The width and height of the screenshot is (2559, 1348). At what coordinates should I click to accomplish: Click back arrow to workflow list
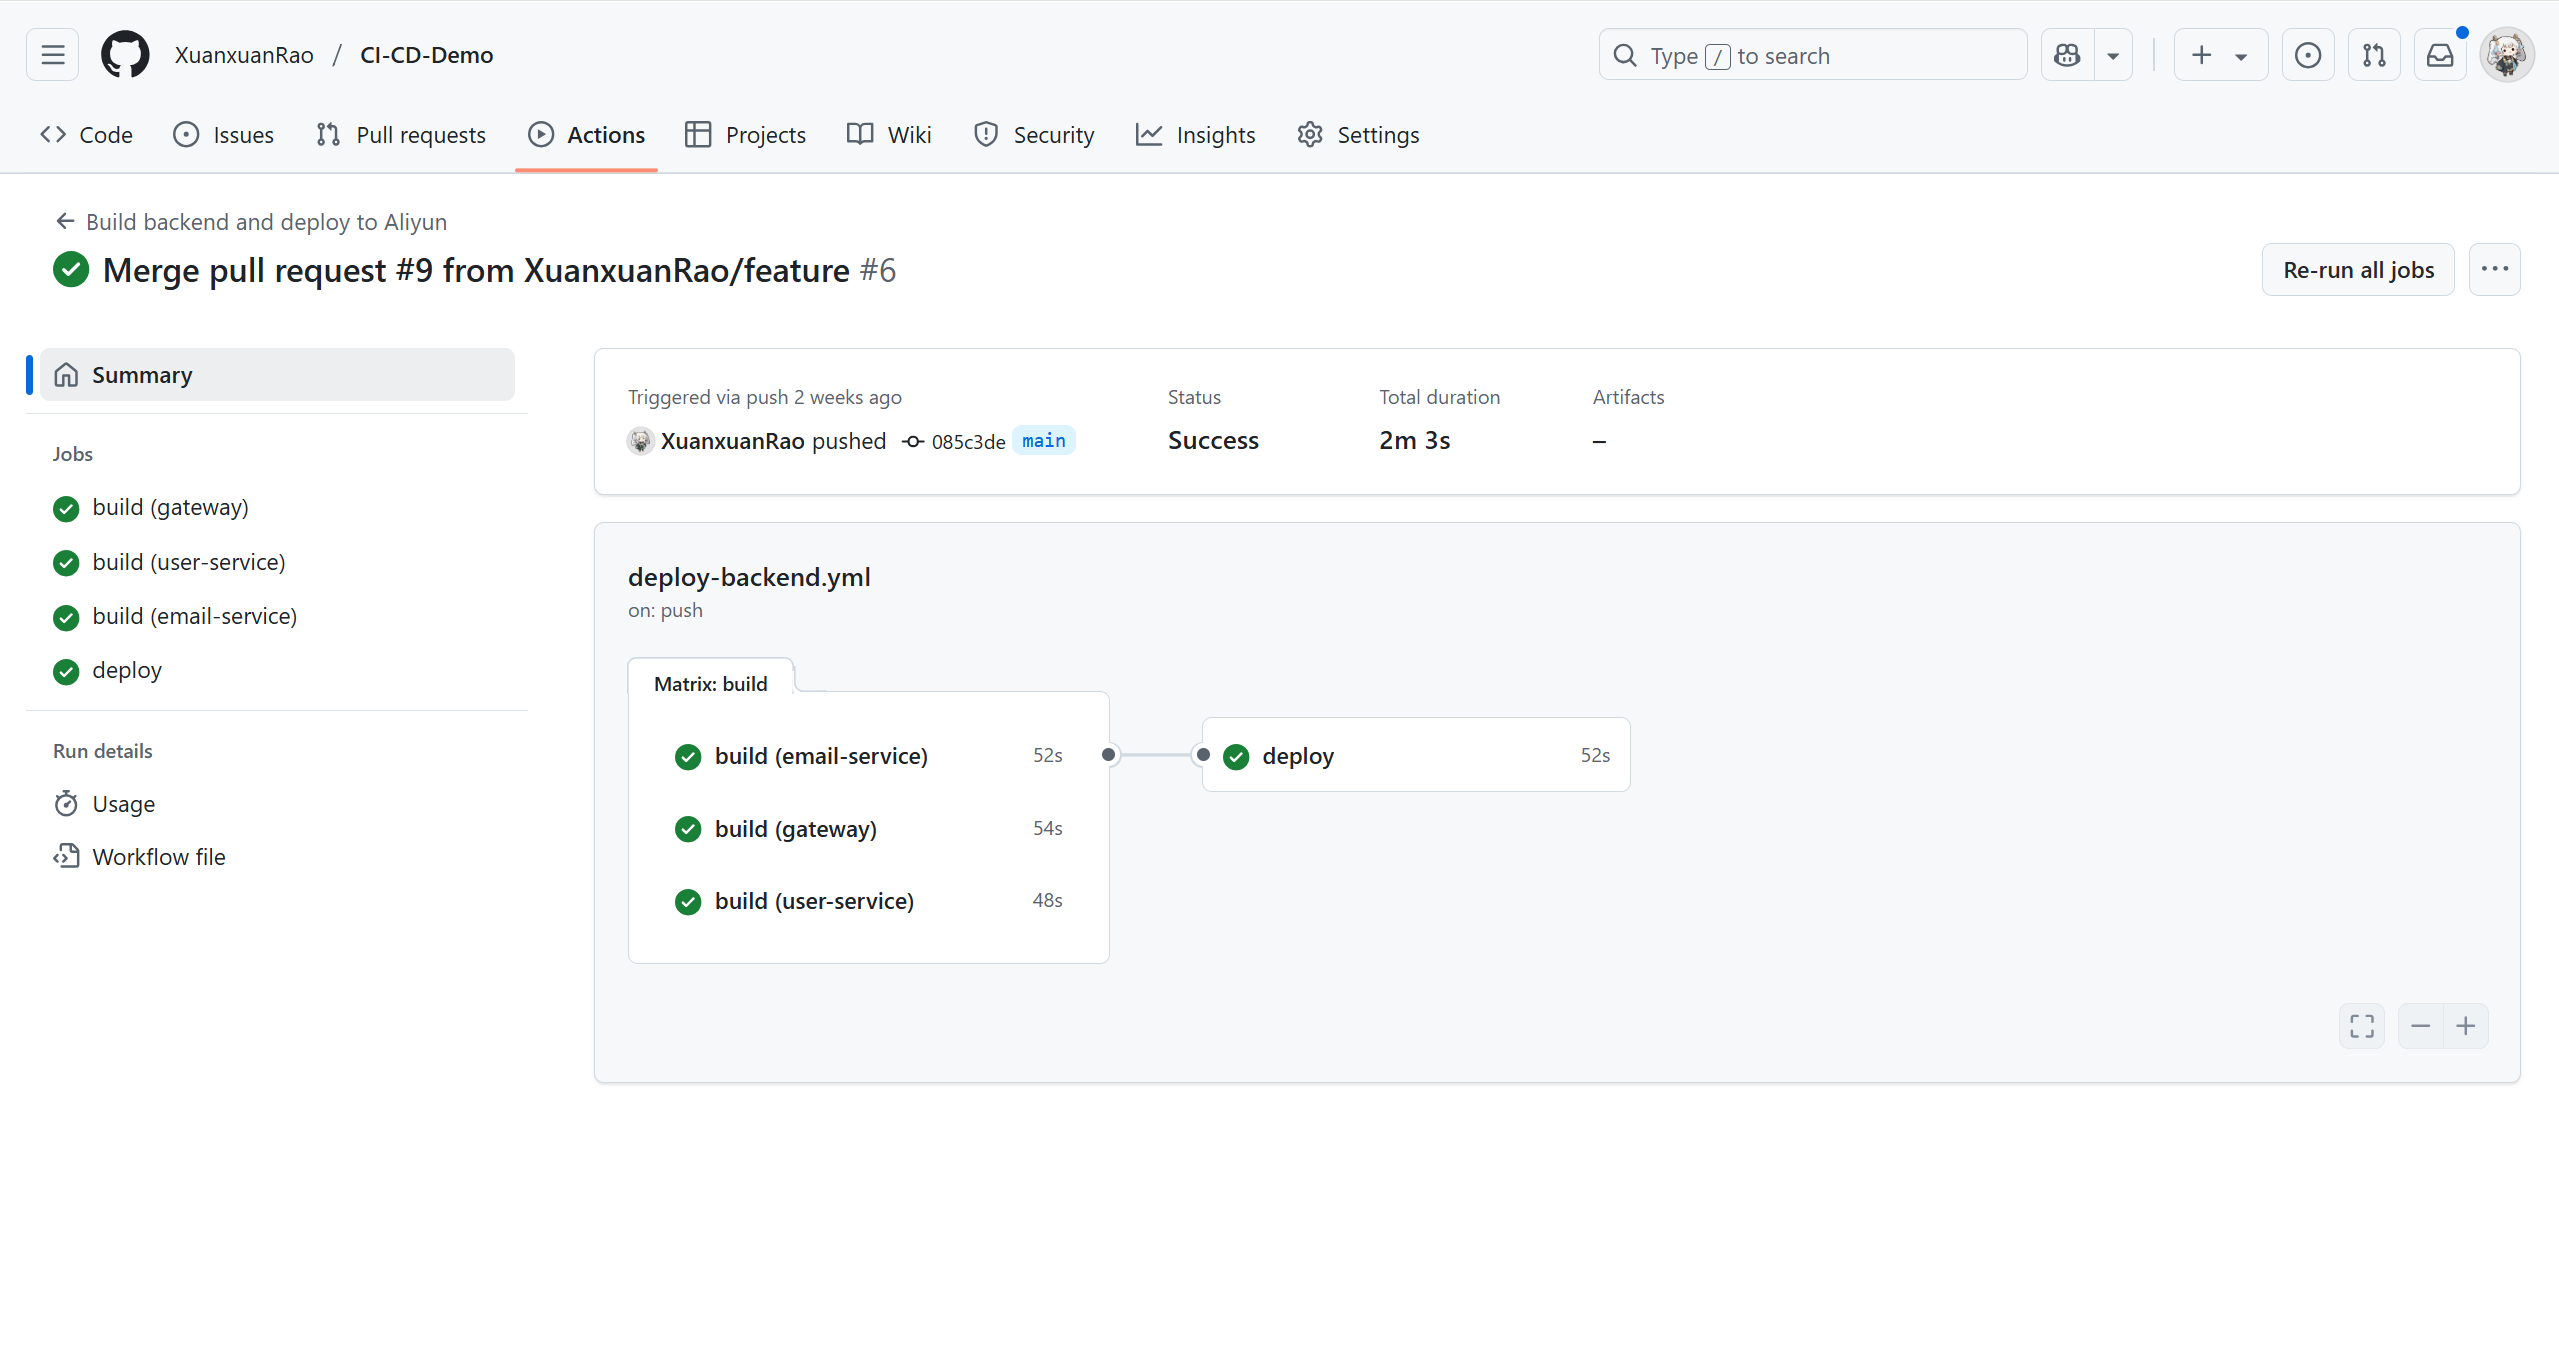coord(65,221)
